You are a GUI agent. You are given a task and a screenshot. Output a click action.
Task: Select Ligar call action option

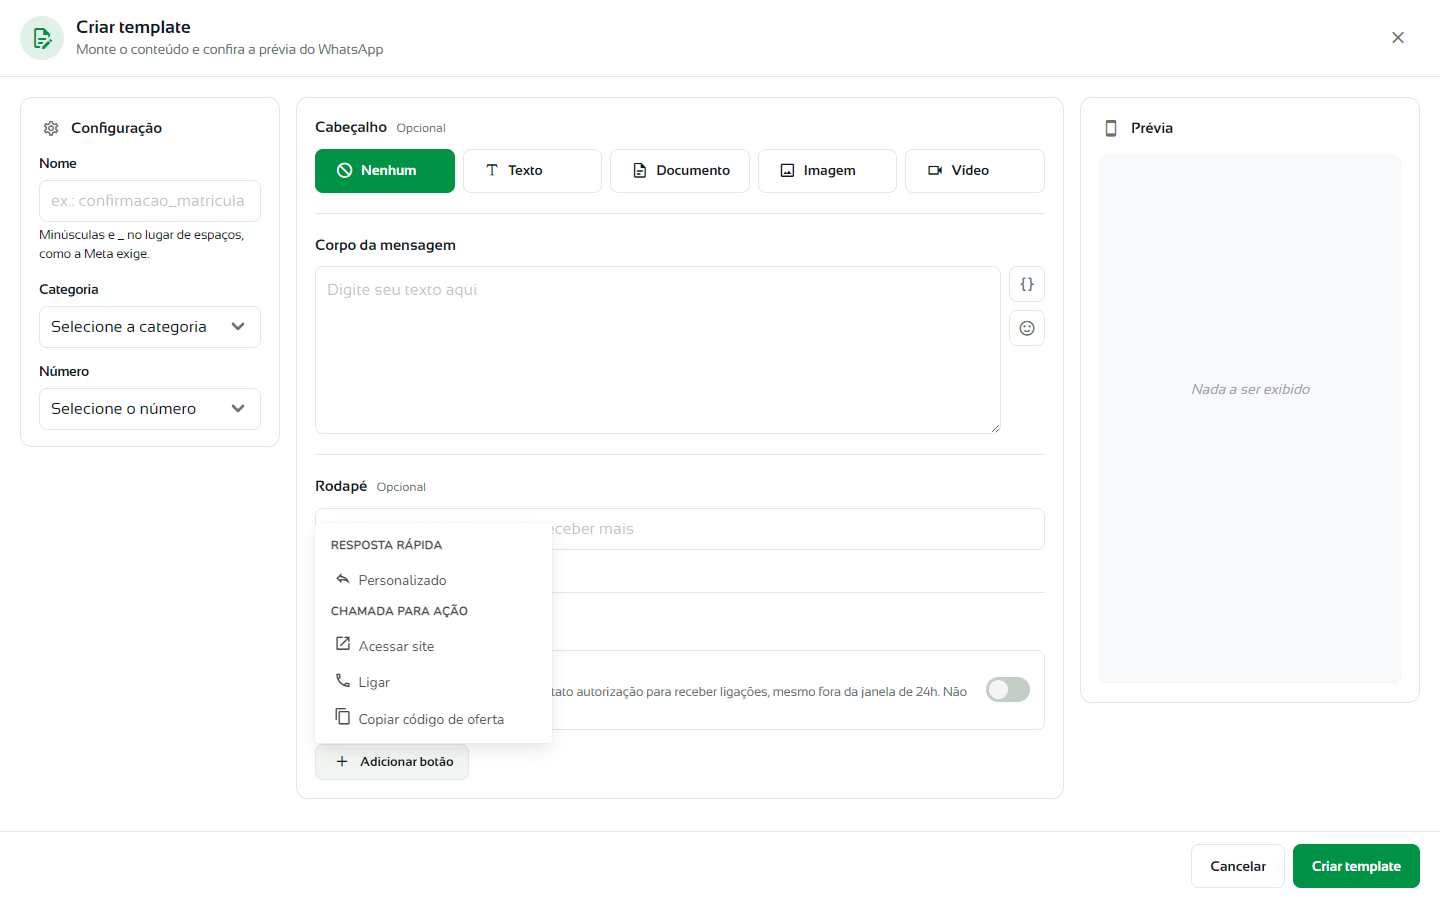click(433, 682)
